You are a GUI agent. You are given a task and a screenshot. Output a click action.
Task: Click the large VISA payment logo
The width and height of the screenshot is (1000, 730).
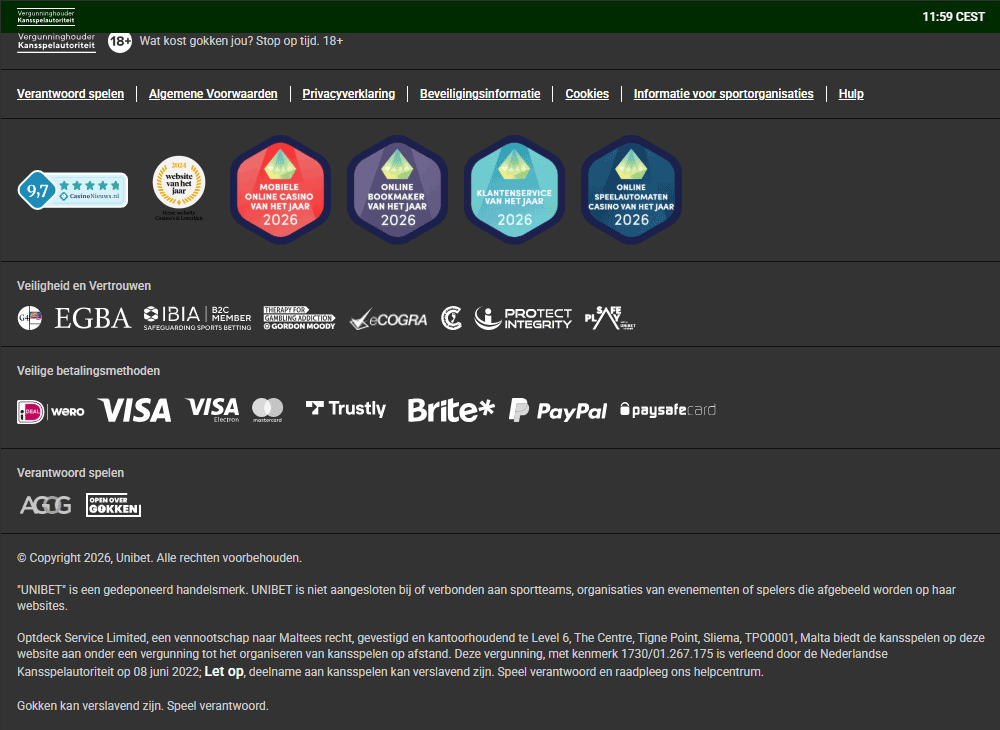pos(135,410)
